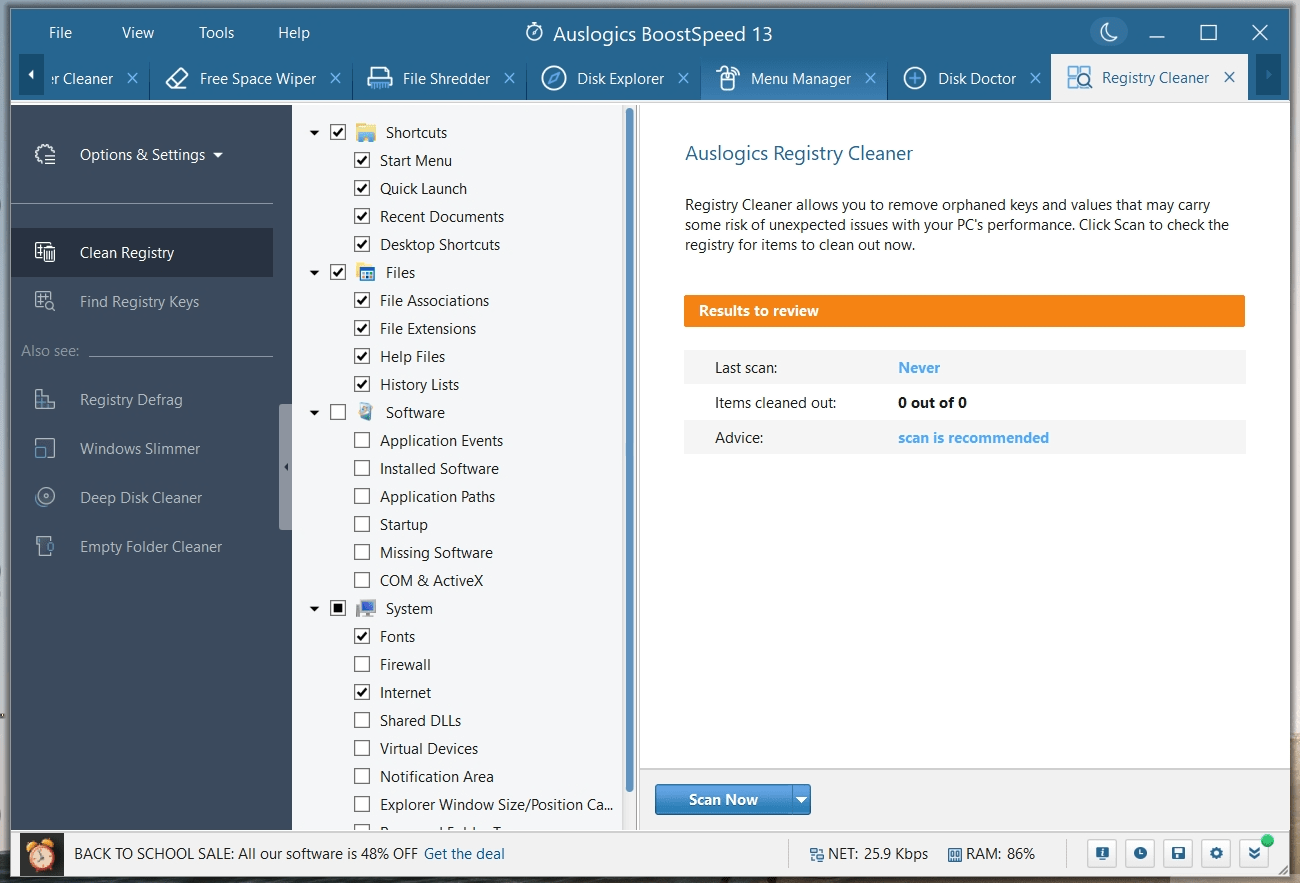Uncheck the Recent Documents checkbox

pyautogui.click(x=362, y=216)
